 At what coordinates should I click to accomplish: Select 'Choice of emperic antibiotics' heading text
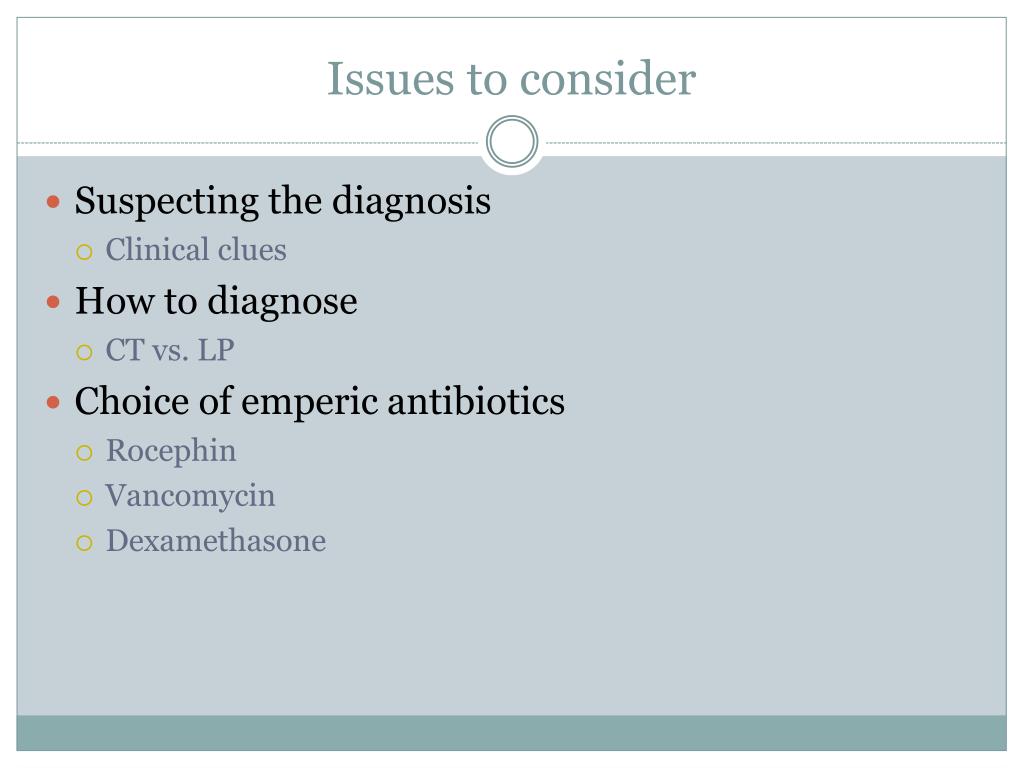[320, 401]
